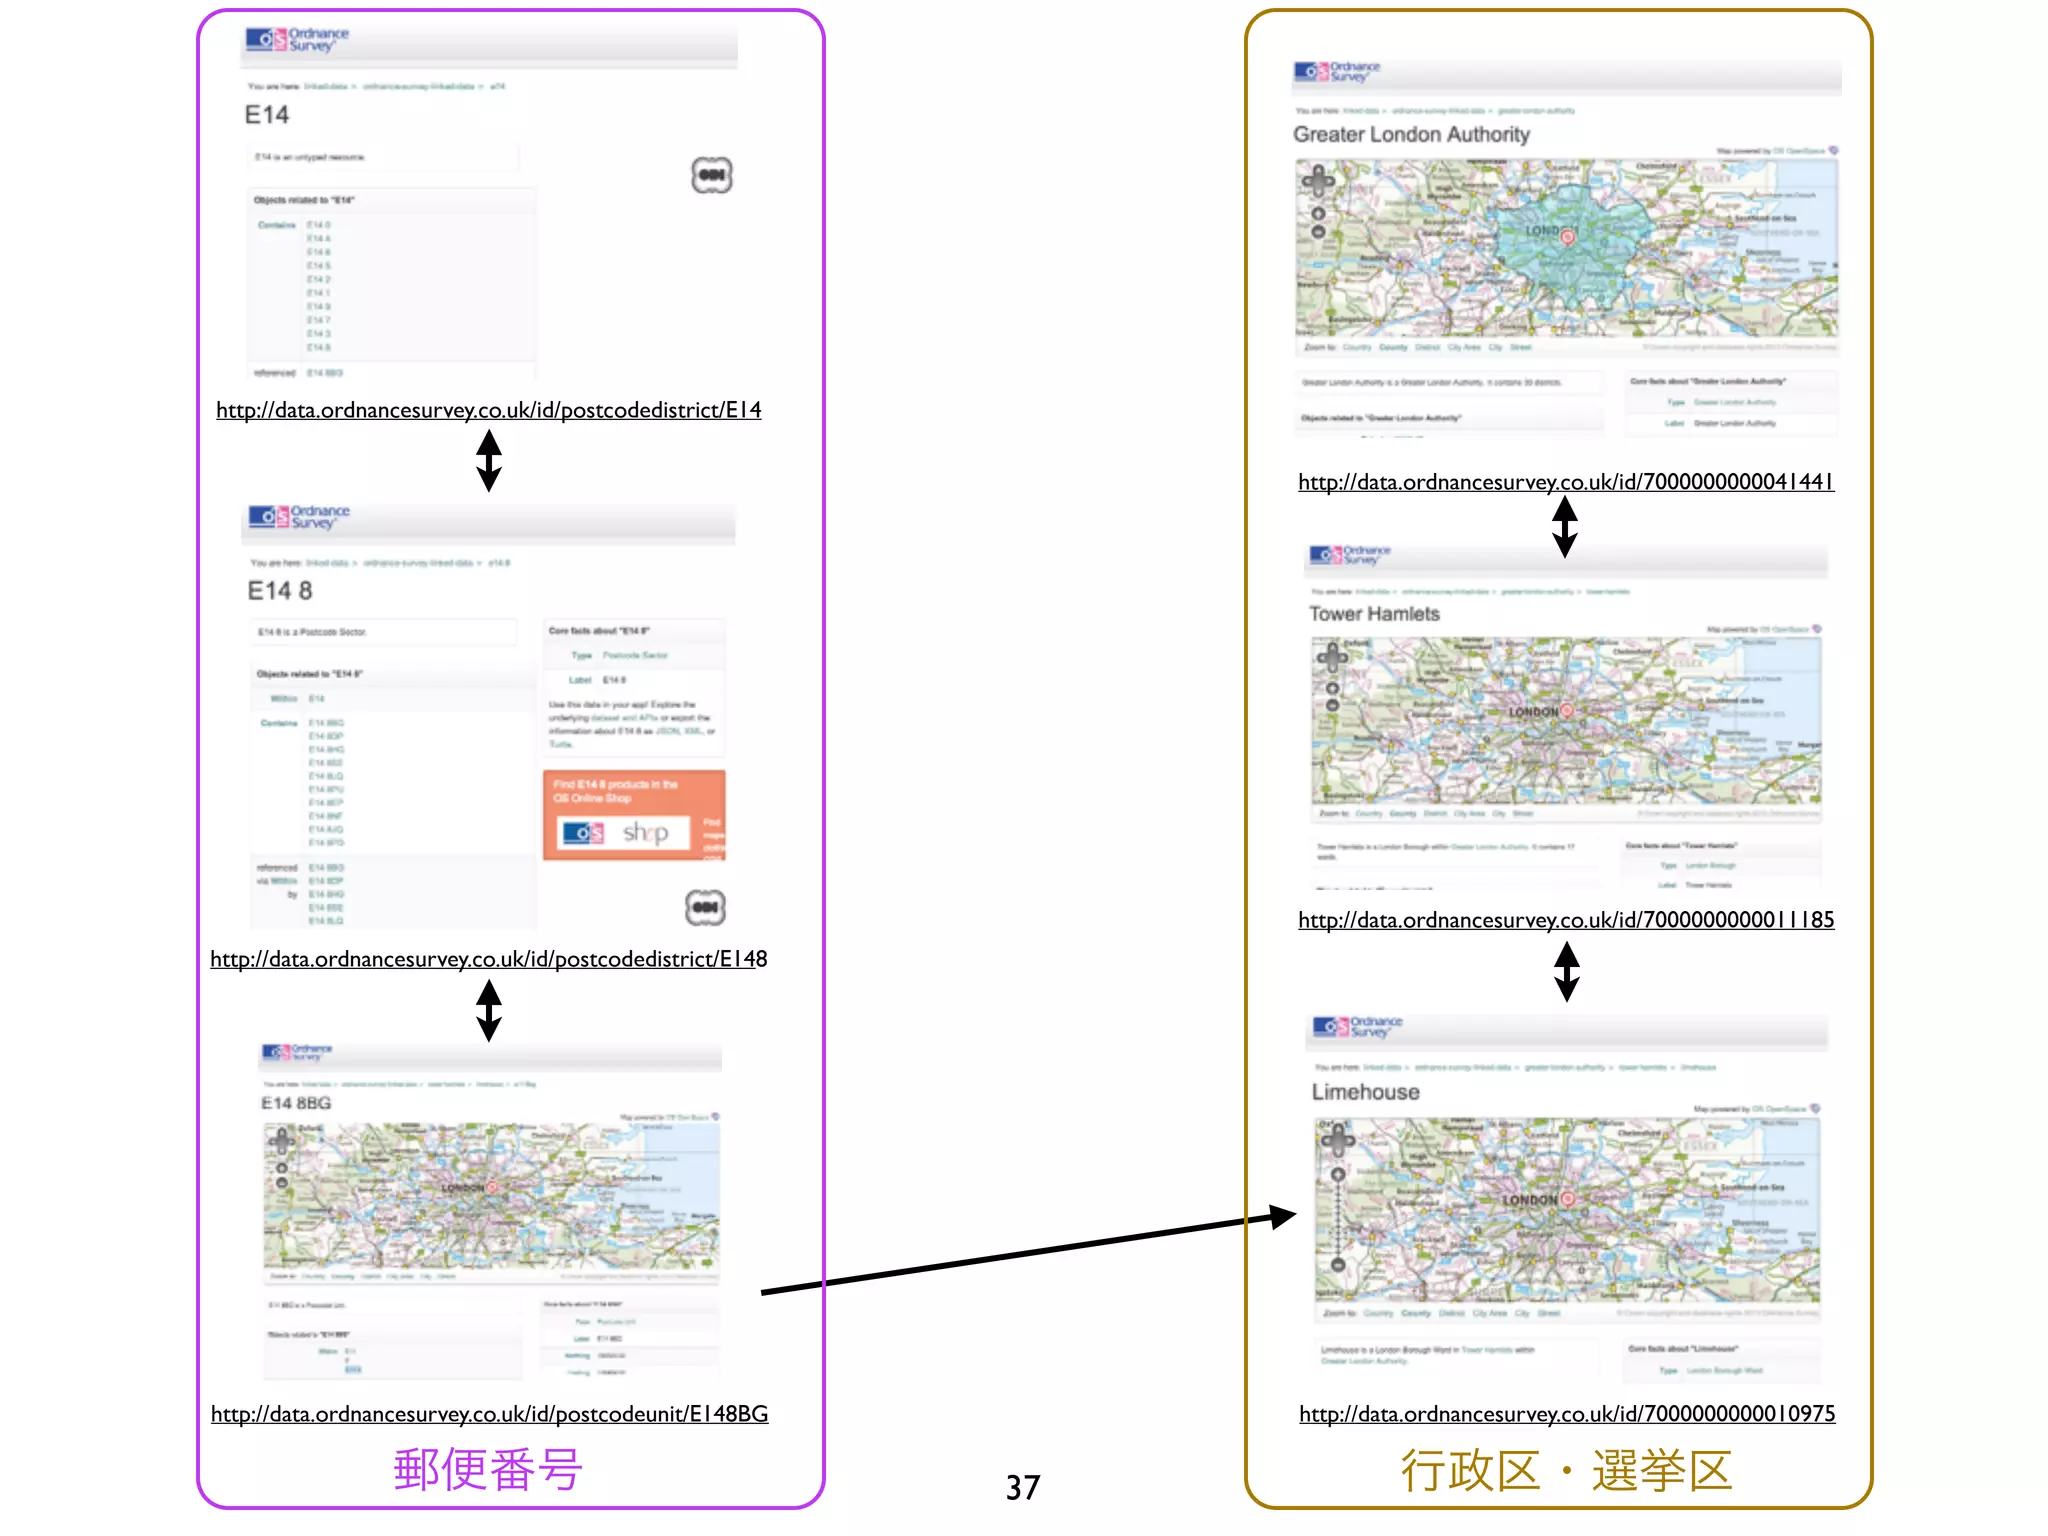Click the E14 postcode district URL link

tap(488, 410)
